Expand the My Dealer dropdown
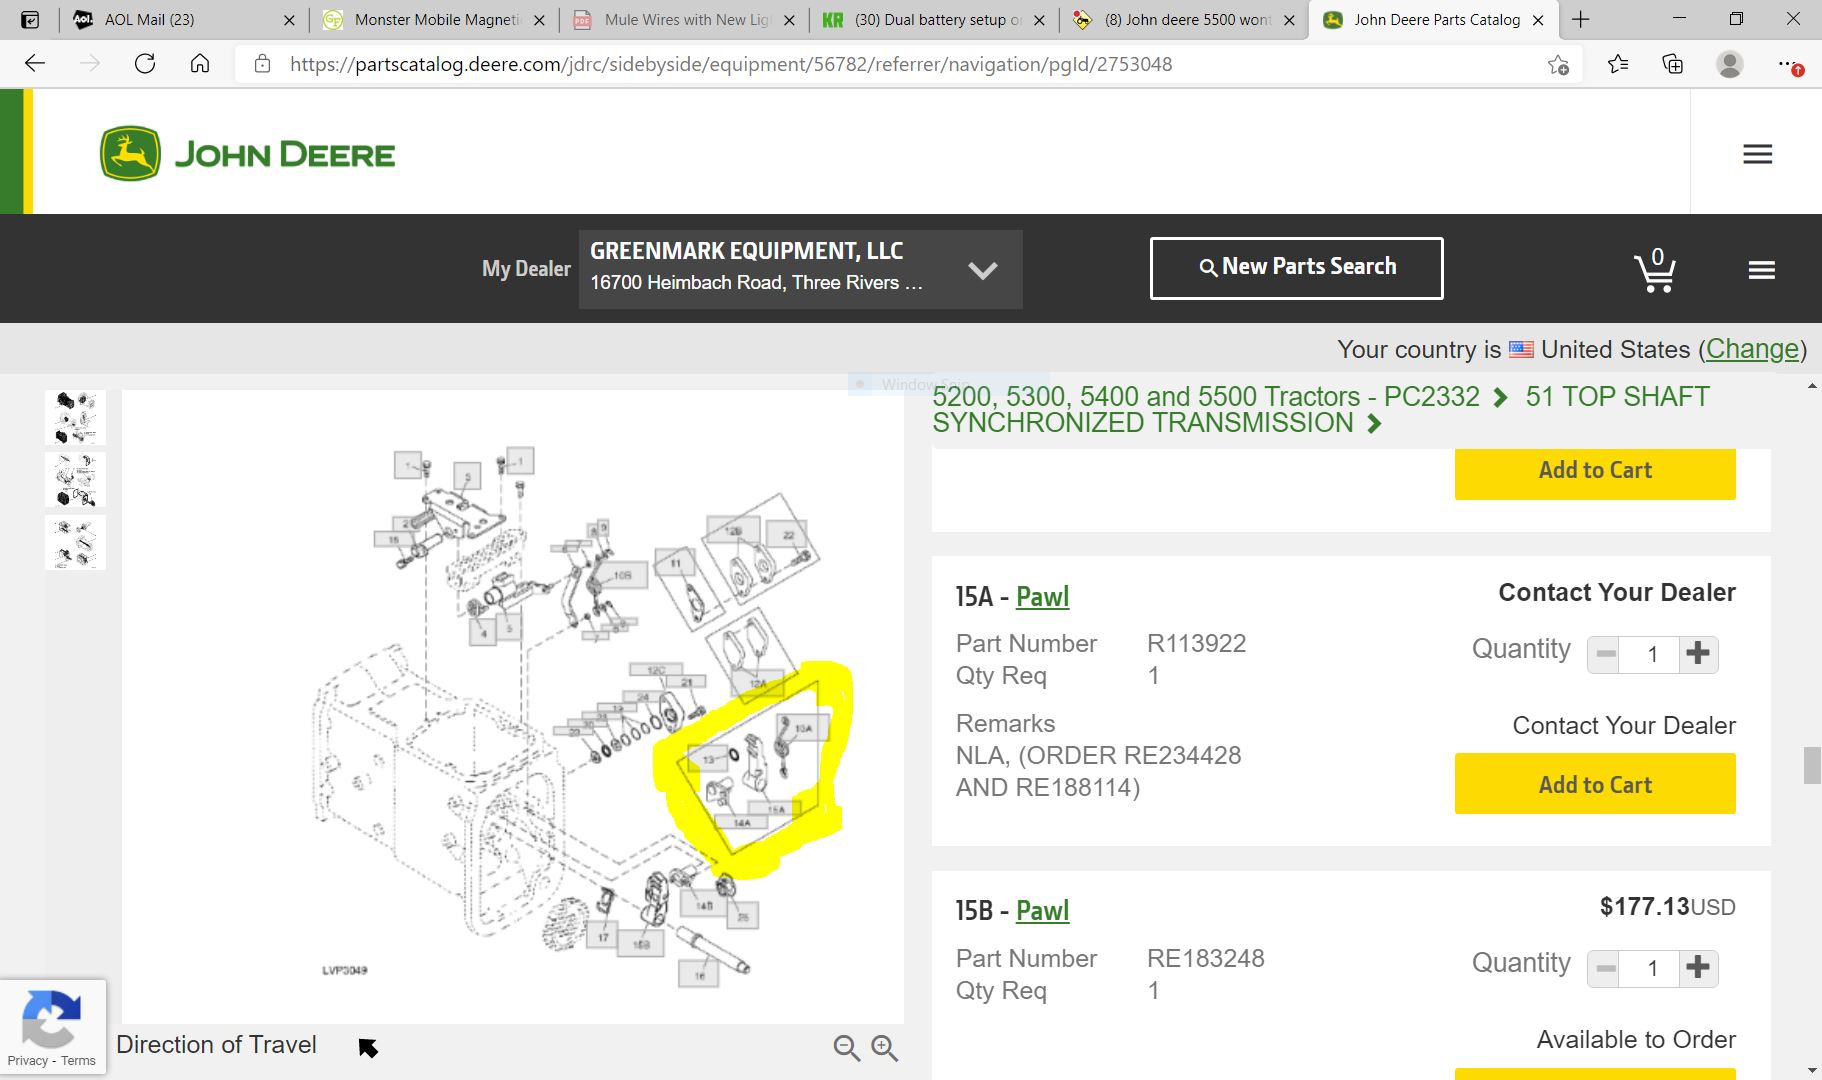This screenshot has width=1822, height=1080. 982,270
